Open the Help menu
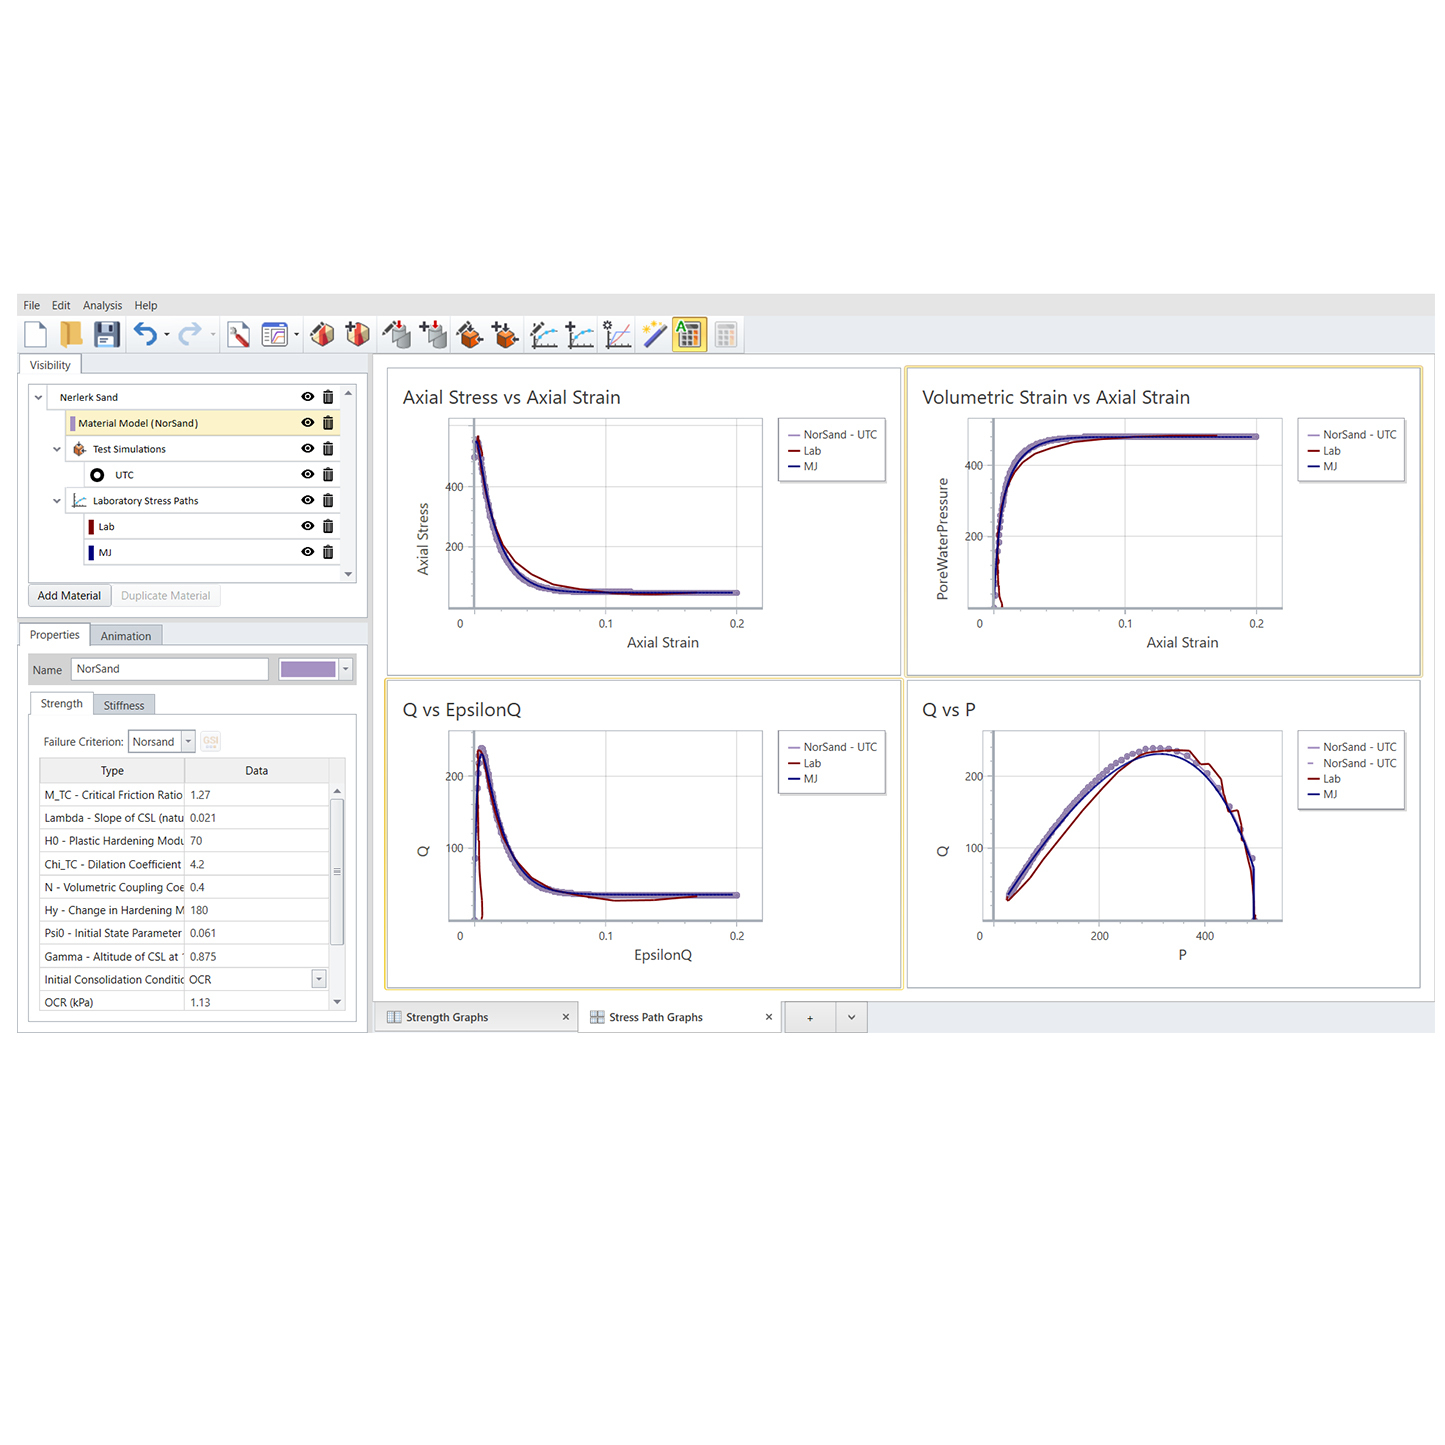The width and height of the screenshot is (1445, 1445). pos(146,305)
